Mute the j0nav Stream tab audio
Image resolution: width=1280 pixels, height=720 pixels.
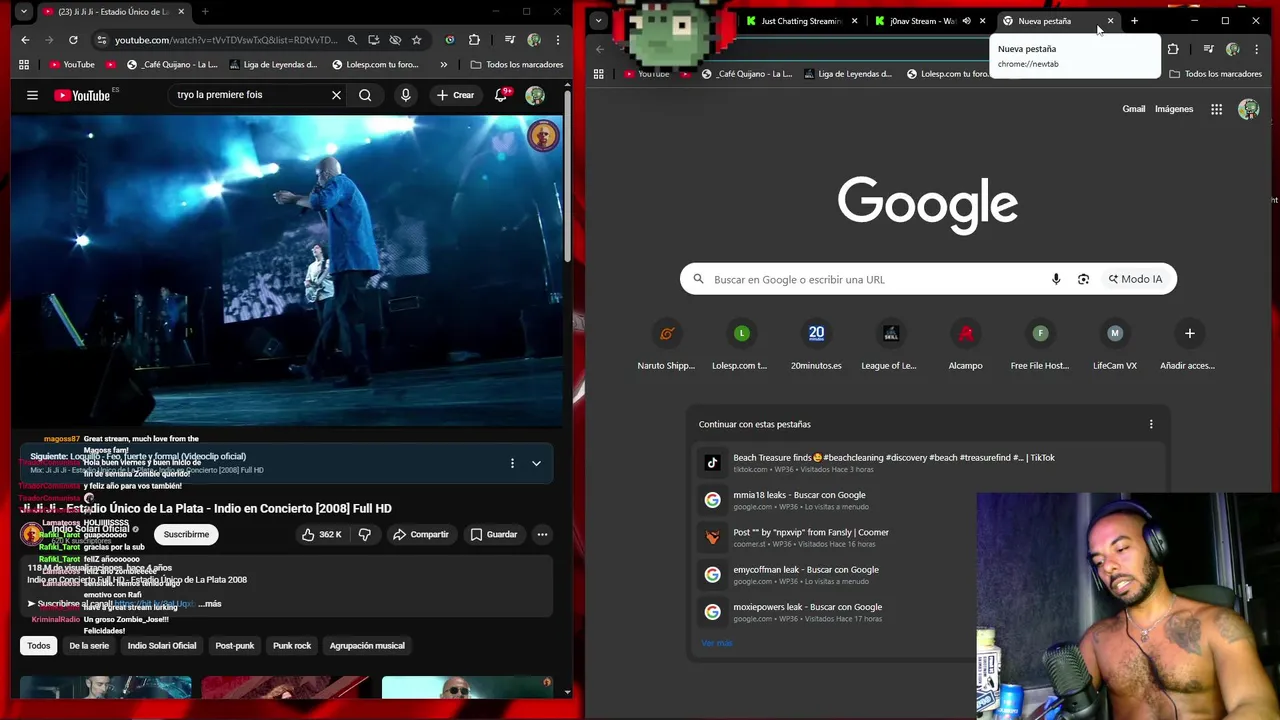click(x=966, y=21)
